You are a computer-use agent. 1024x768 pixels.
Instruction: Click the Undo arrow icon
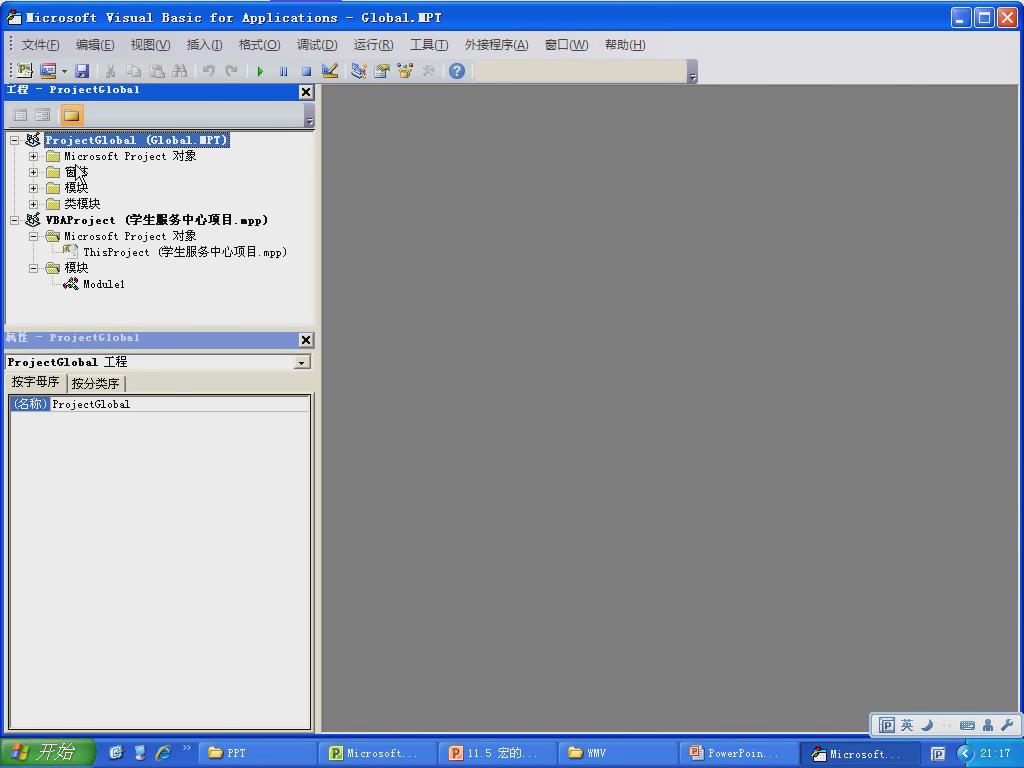[x=208, y=71]
